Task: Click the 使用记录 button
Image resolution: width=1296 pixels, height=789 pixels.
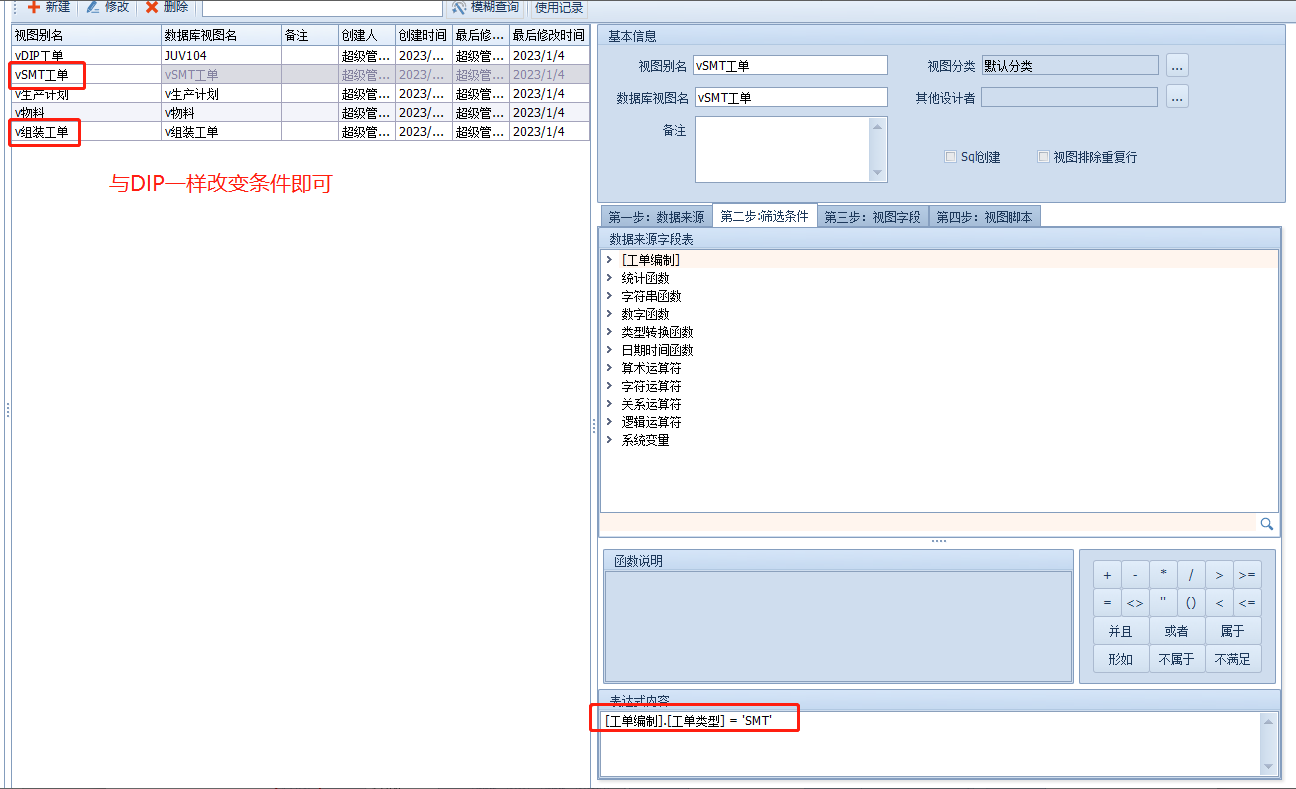Action: (559, 7)
